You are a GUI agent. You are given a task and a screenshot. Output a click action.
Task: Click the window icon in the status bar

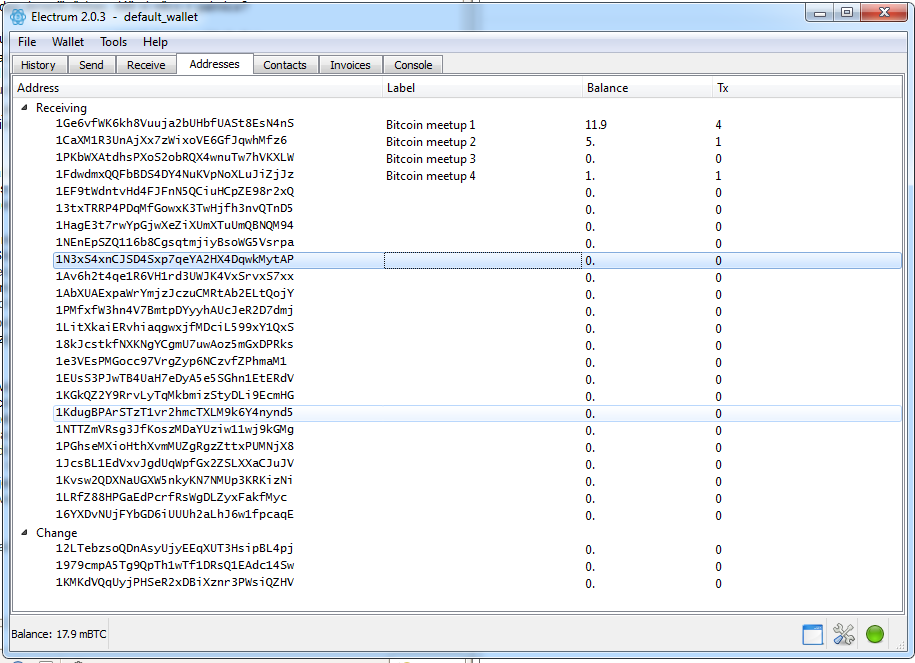point(813,634)
